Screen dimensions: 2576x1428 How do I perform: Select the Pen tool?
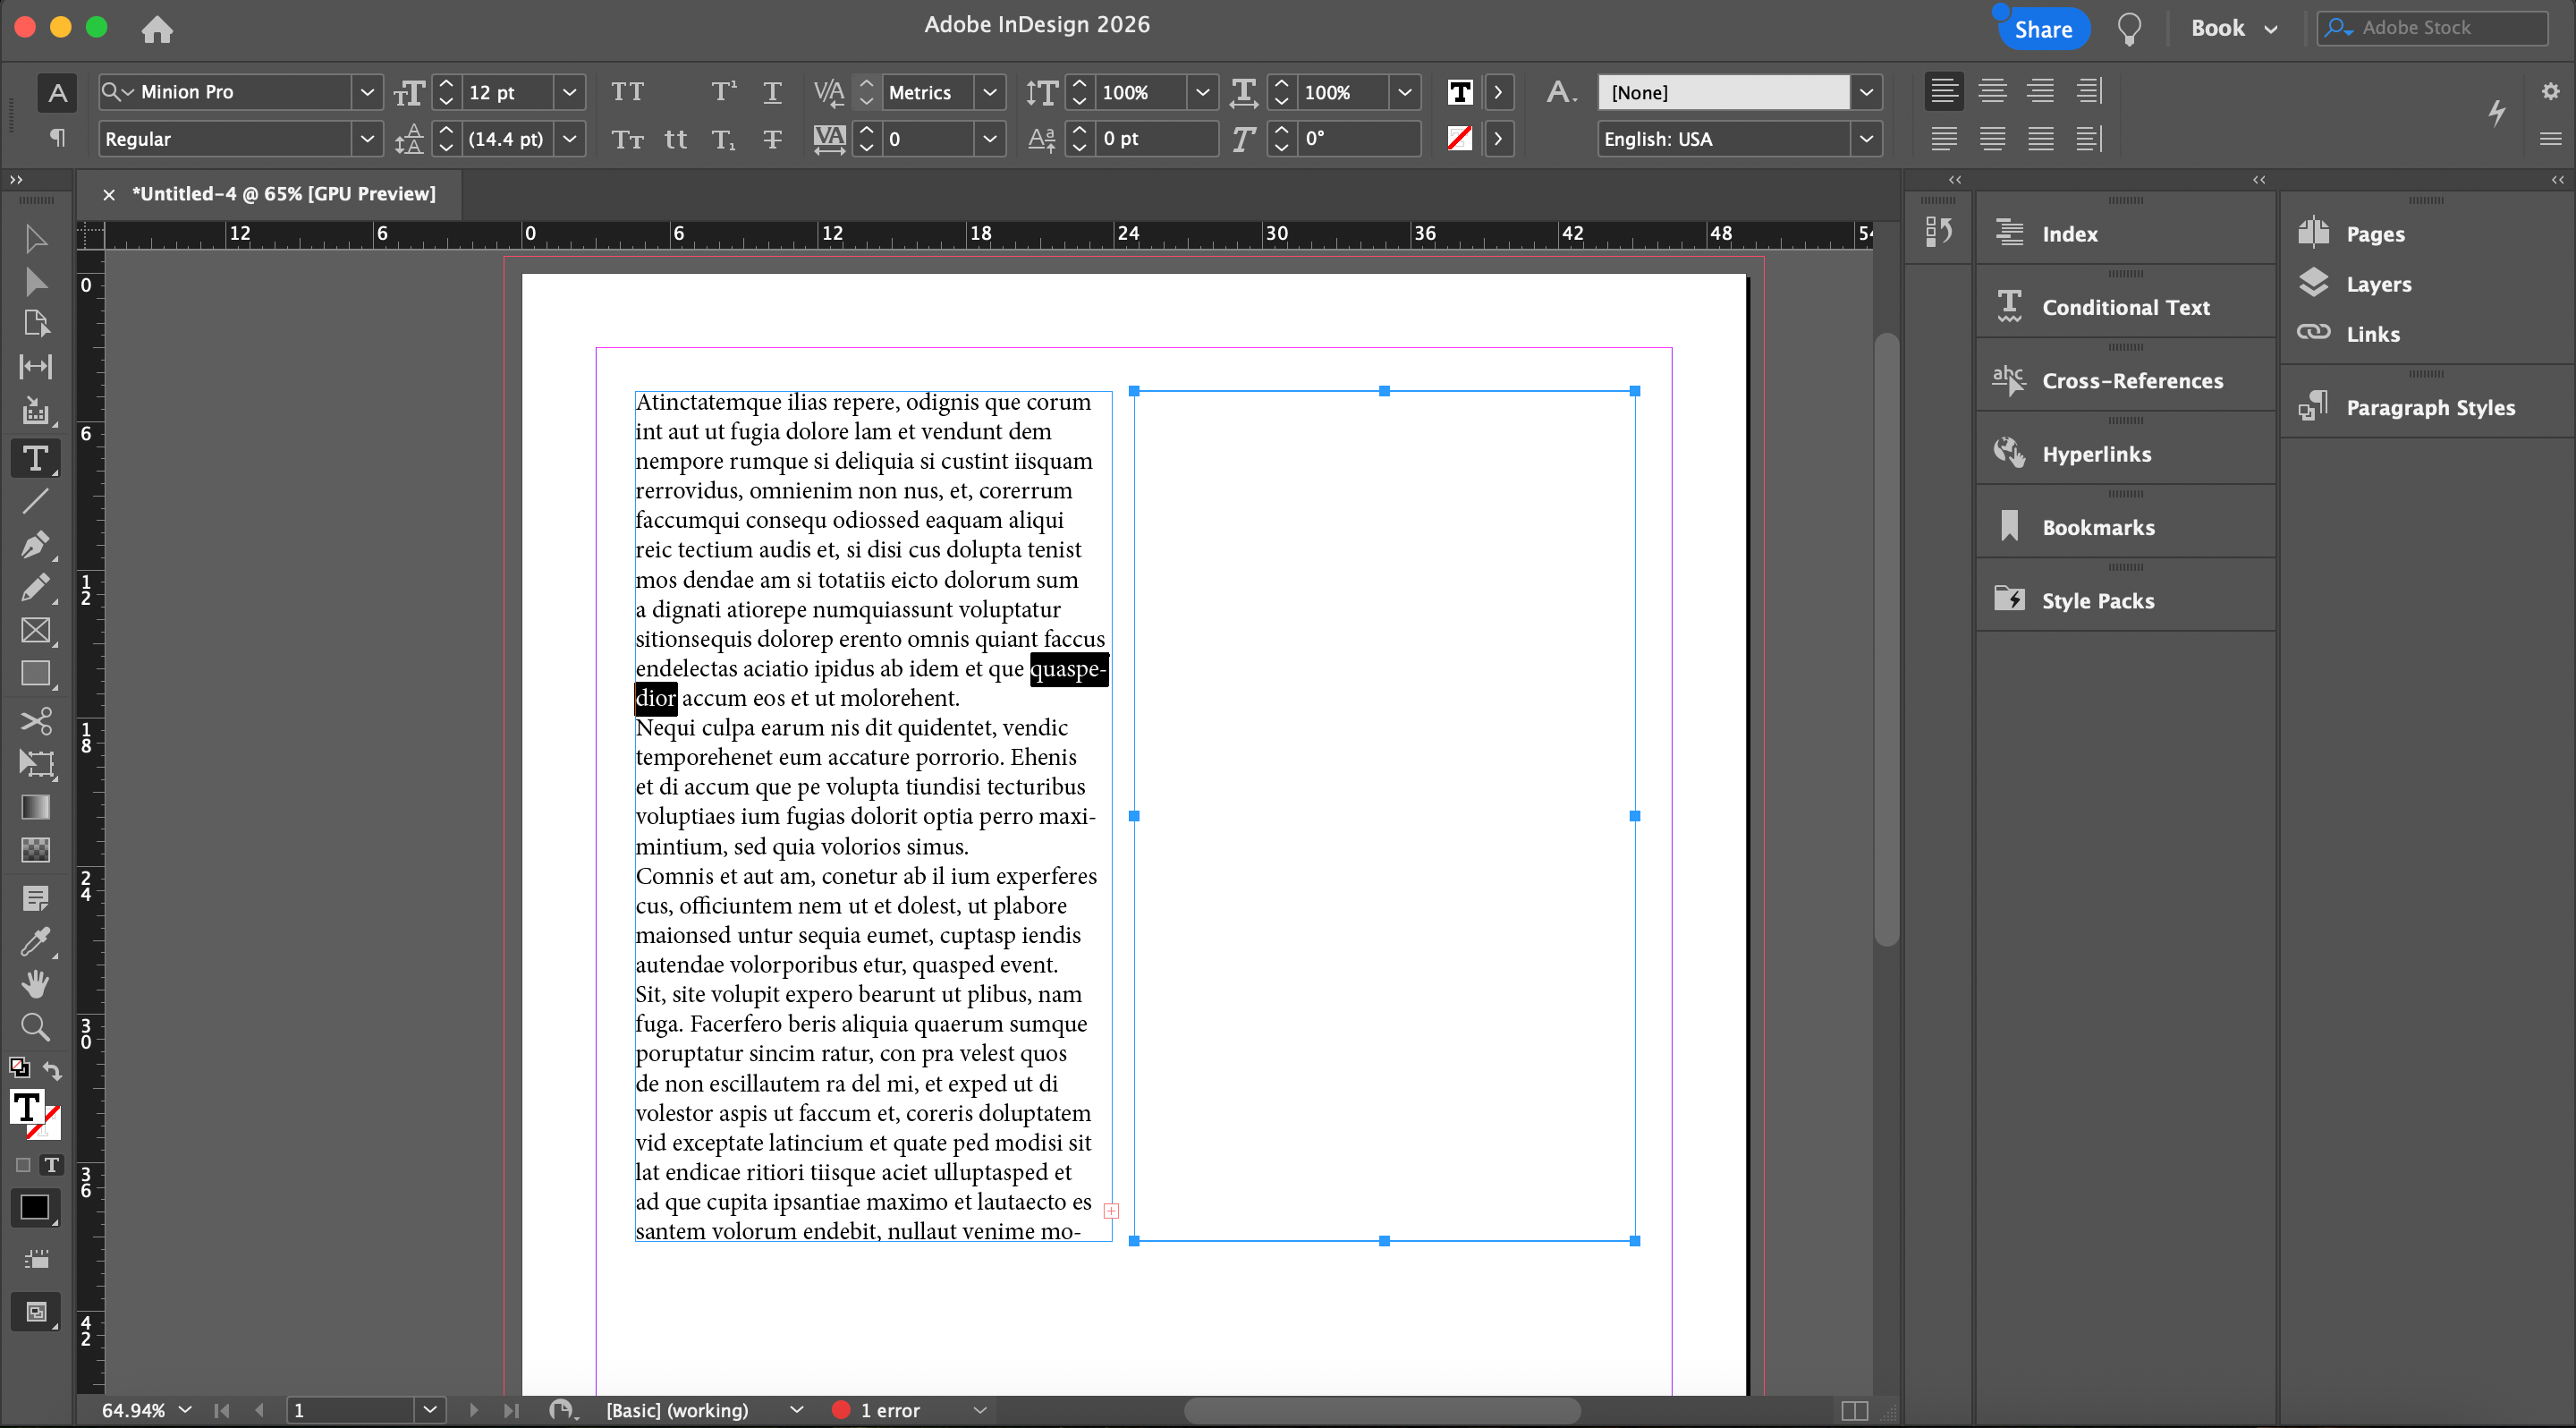coord(34,544)
